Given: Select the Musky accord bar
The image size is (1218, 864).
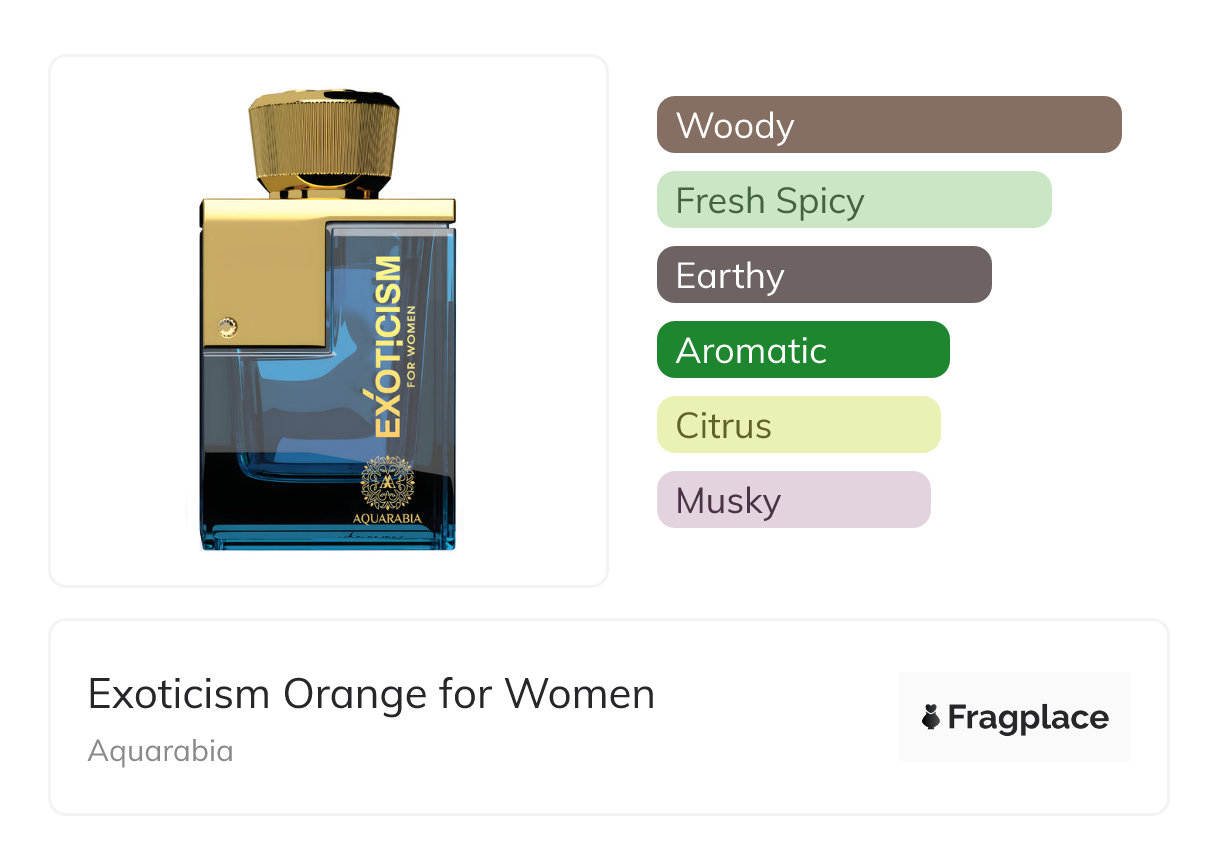Looking at the screenshot, I should coord(793,500).
